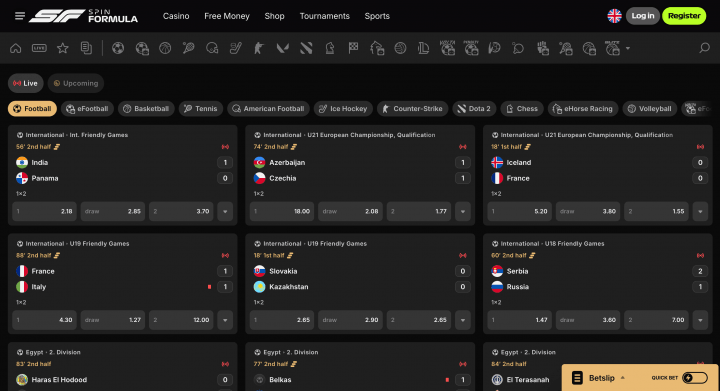Open the Casino menu item
Viewport: 720px width, 391px height.
176,16
